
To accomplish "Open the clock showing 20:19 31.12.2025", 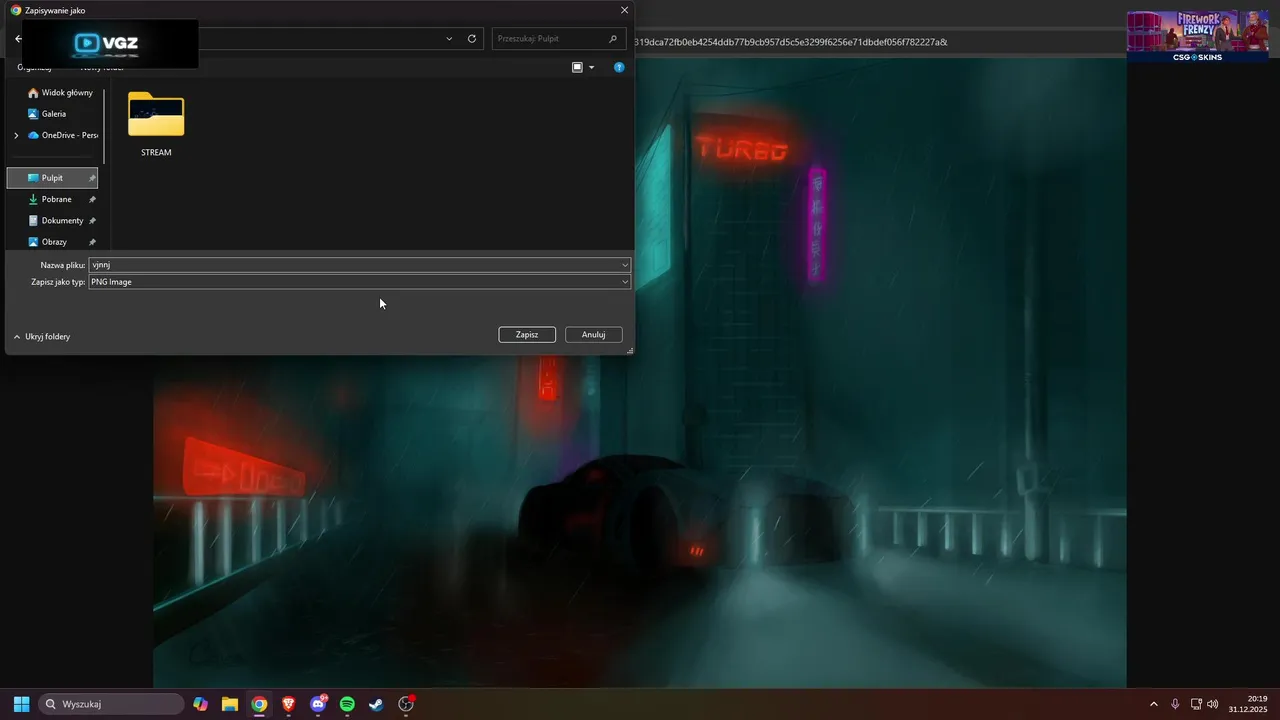I will (x=1249, y=704).
